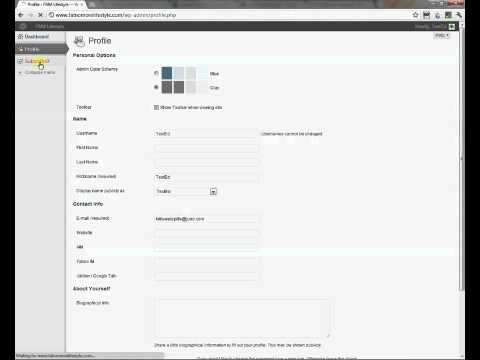Expand the Help tab dropdown
480x360 pixels.
pyautogui.click(x=442, y=36)
